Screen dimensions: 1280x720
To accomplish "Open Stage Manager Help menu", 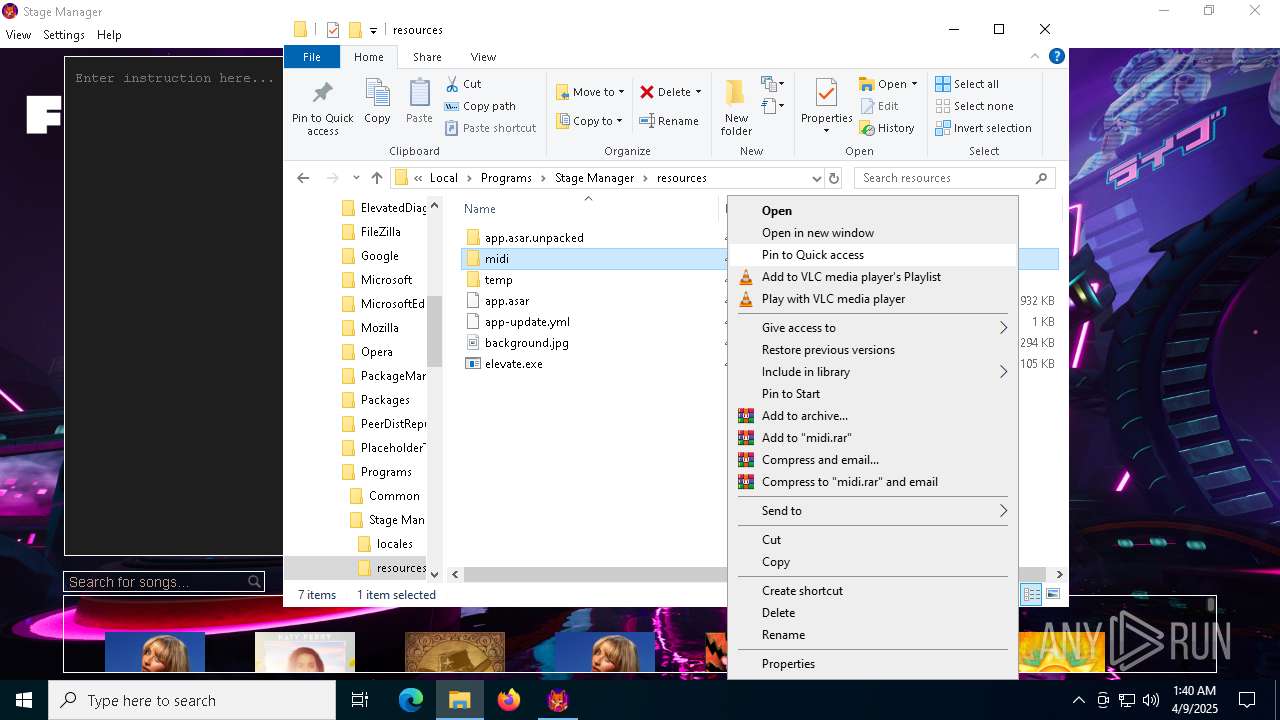I will tap(109, 34).
